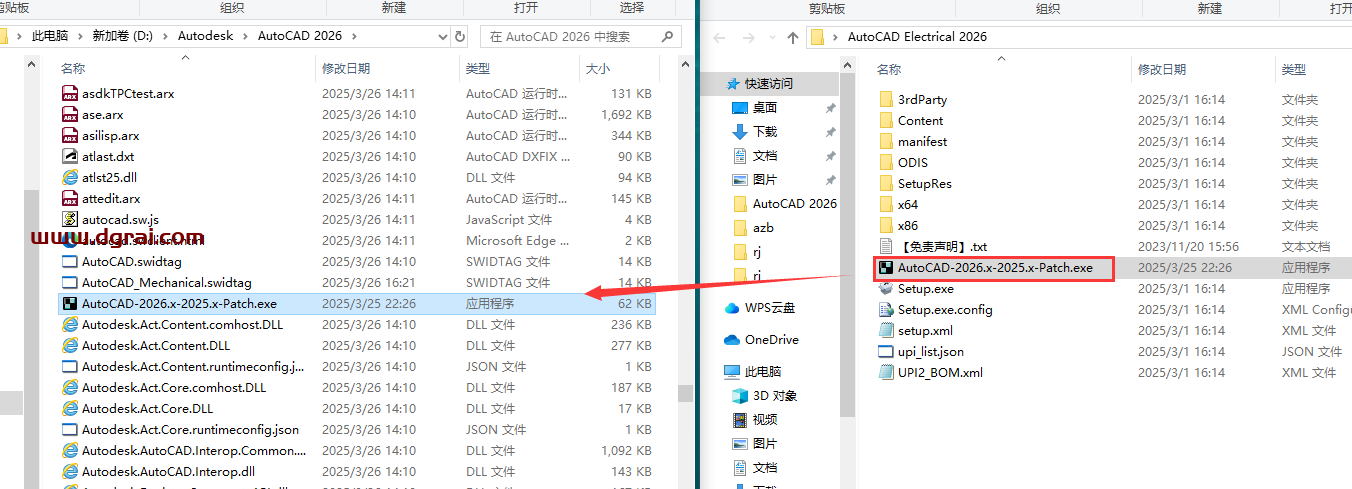Select the AutoCAD.swidtag file icon
This screenshot has width=1352, height=489.
tap(70, 261)
